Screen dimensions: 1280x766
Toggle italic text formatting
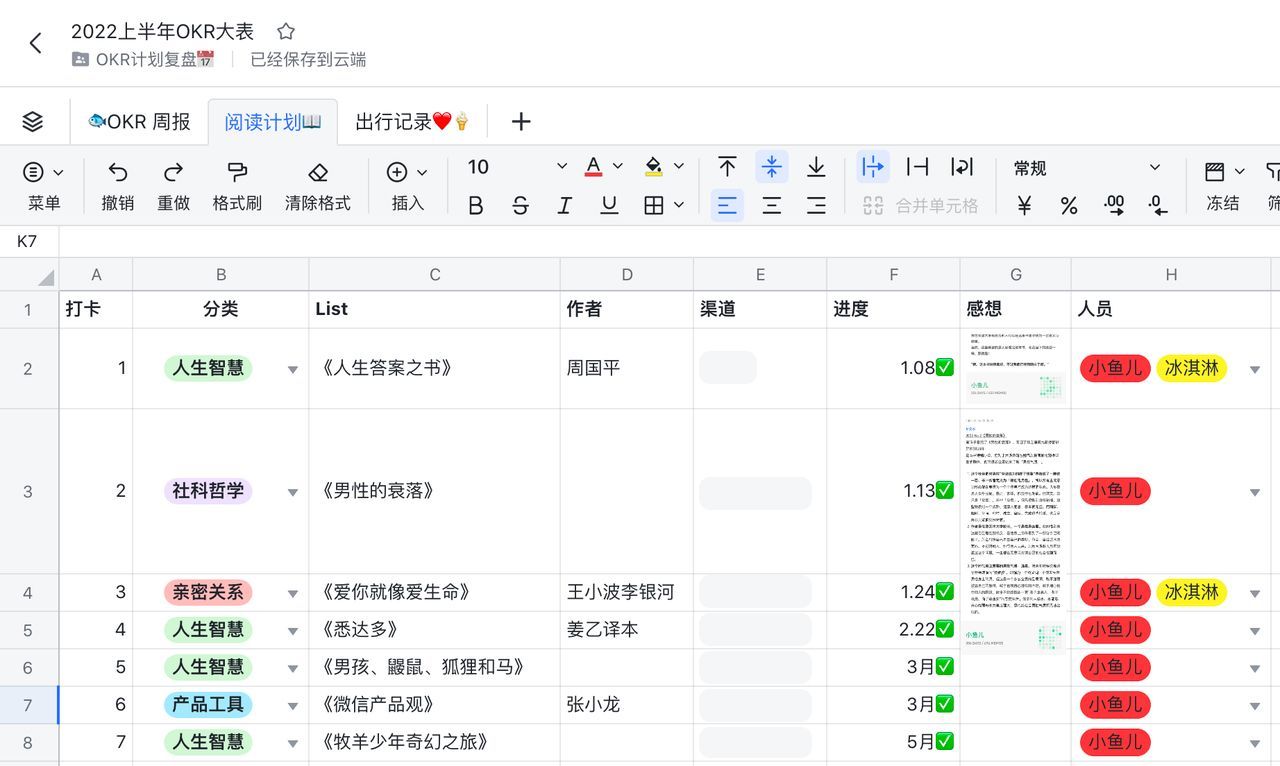(x=564, y=206)
